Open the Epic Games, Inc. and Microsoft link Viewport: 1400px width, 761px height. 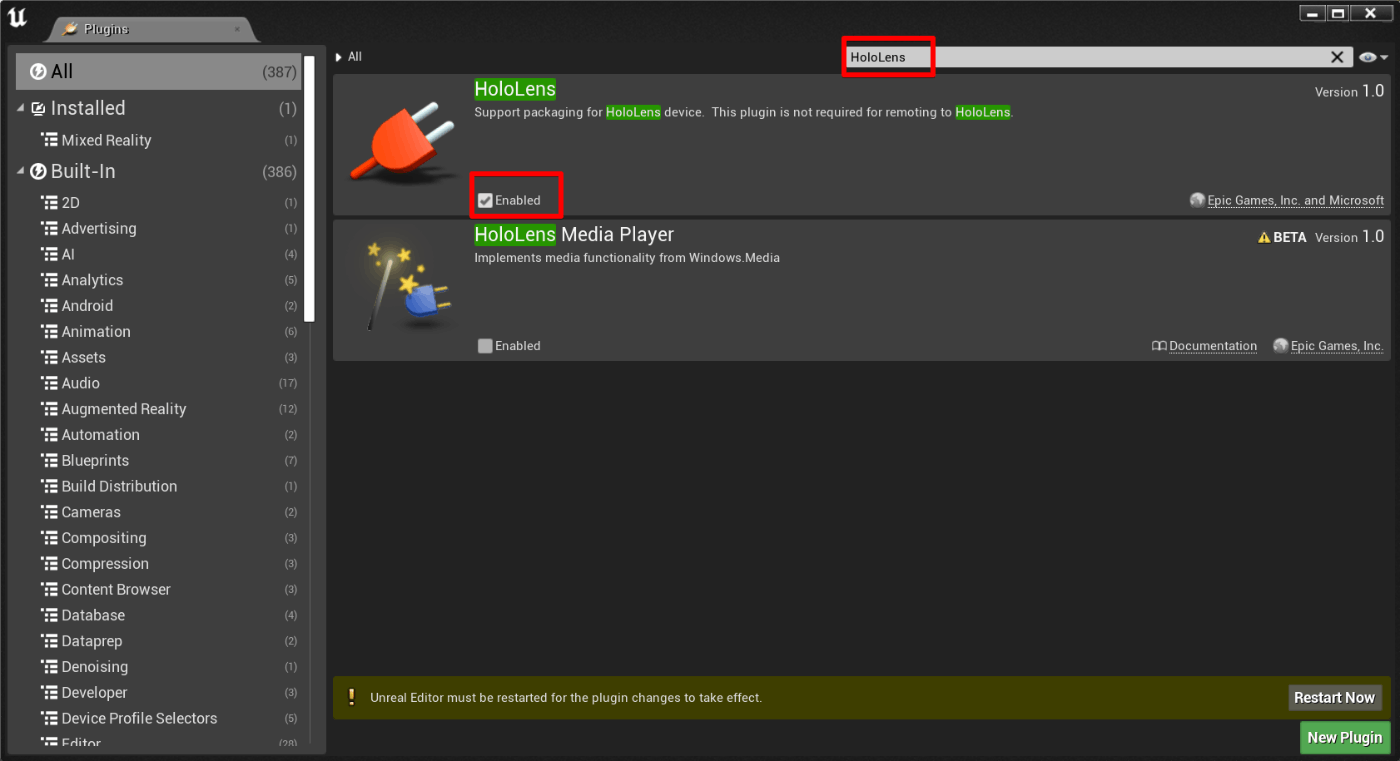pyautogui.click(x=1295, y=200)
